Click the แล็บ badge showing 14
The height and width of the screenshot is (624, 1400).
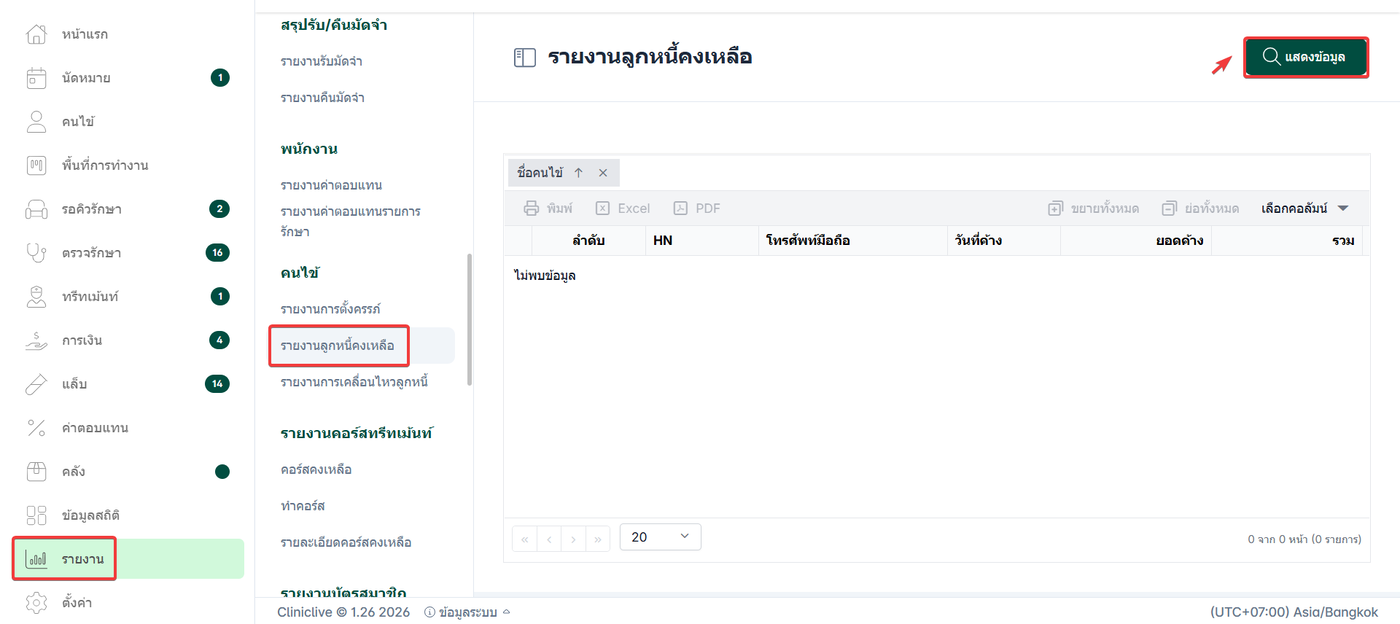[x=217, y=384]
